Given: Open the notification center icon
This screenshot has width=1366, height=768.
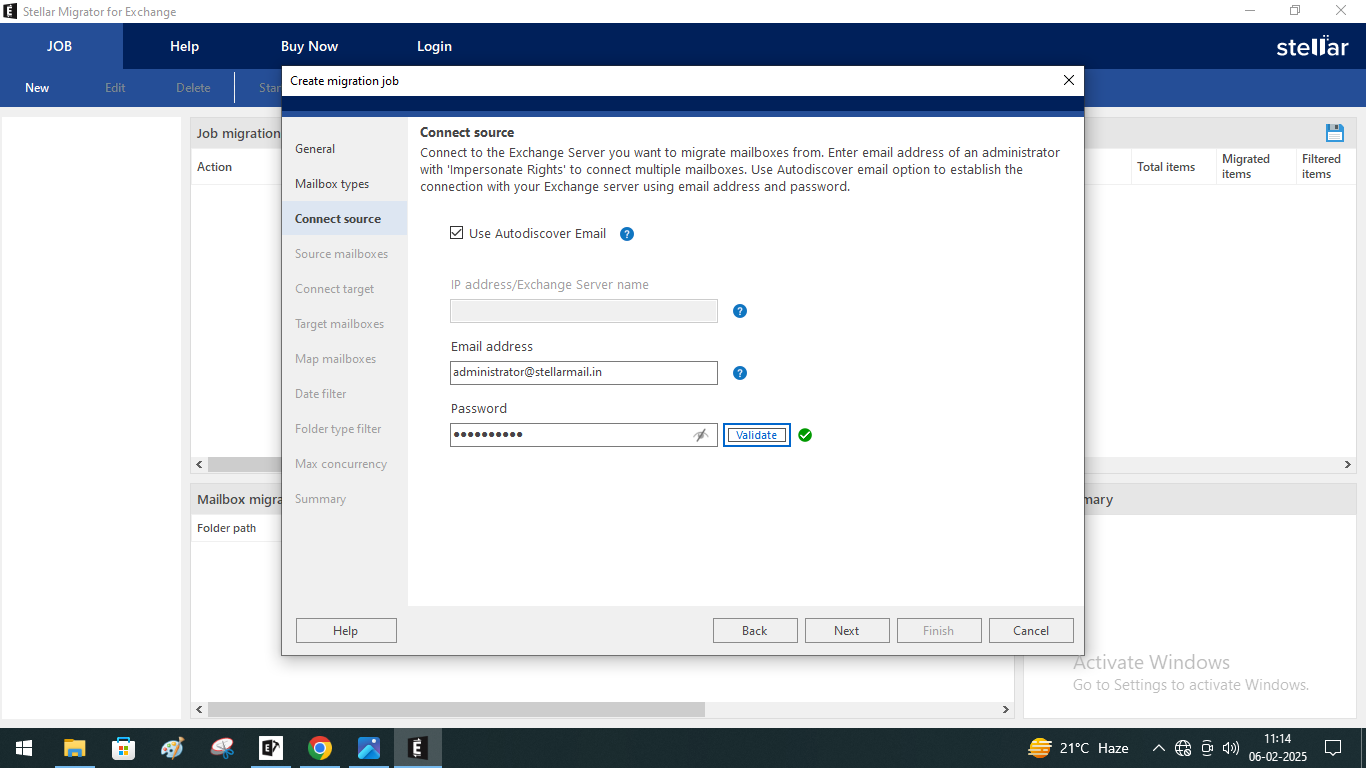Looking at the screenshot, I should [x=1333, y=748].
